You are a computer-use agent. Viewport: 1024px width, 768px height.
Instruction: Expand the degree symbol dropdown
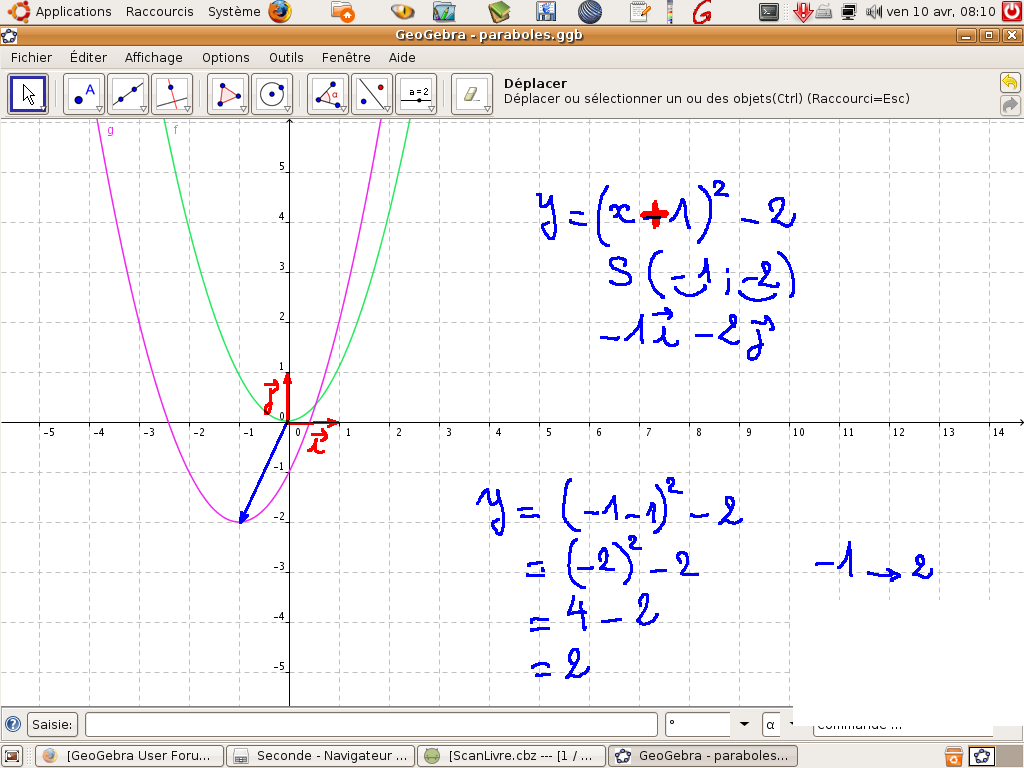click(743, 724)
